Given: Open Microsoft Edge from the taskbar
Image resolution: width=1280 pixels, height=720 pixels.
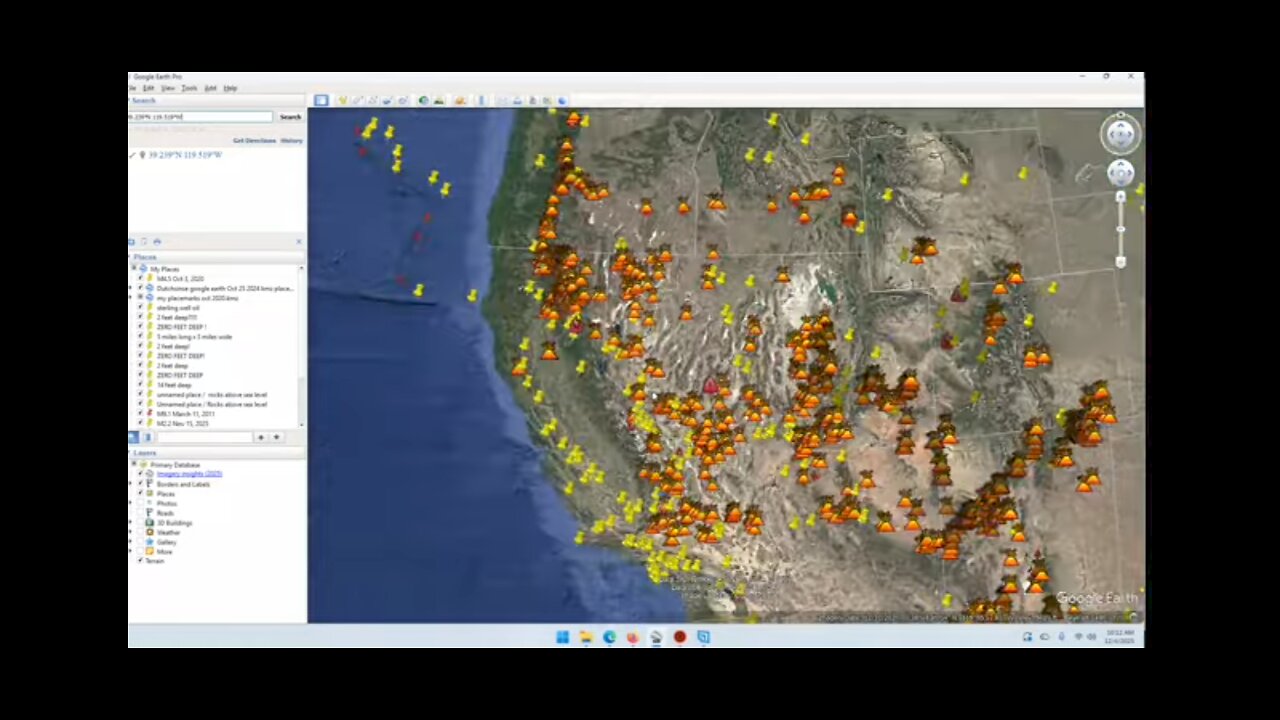Looking at the screenshot, I should coord(609,637).
